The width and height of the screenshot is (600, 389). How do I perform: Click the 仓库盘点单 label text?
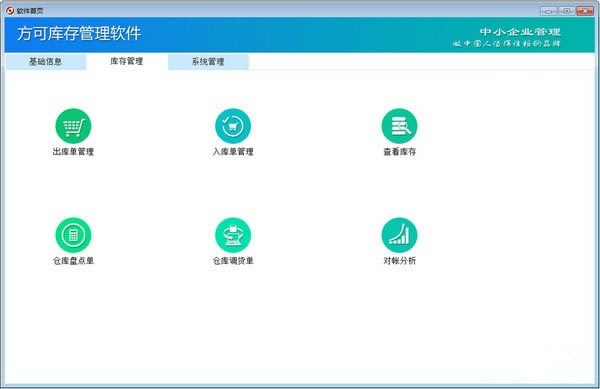73,261
